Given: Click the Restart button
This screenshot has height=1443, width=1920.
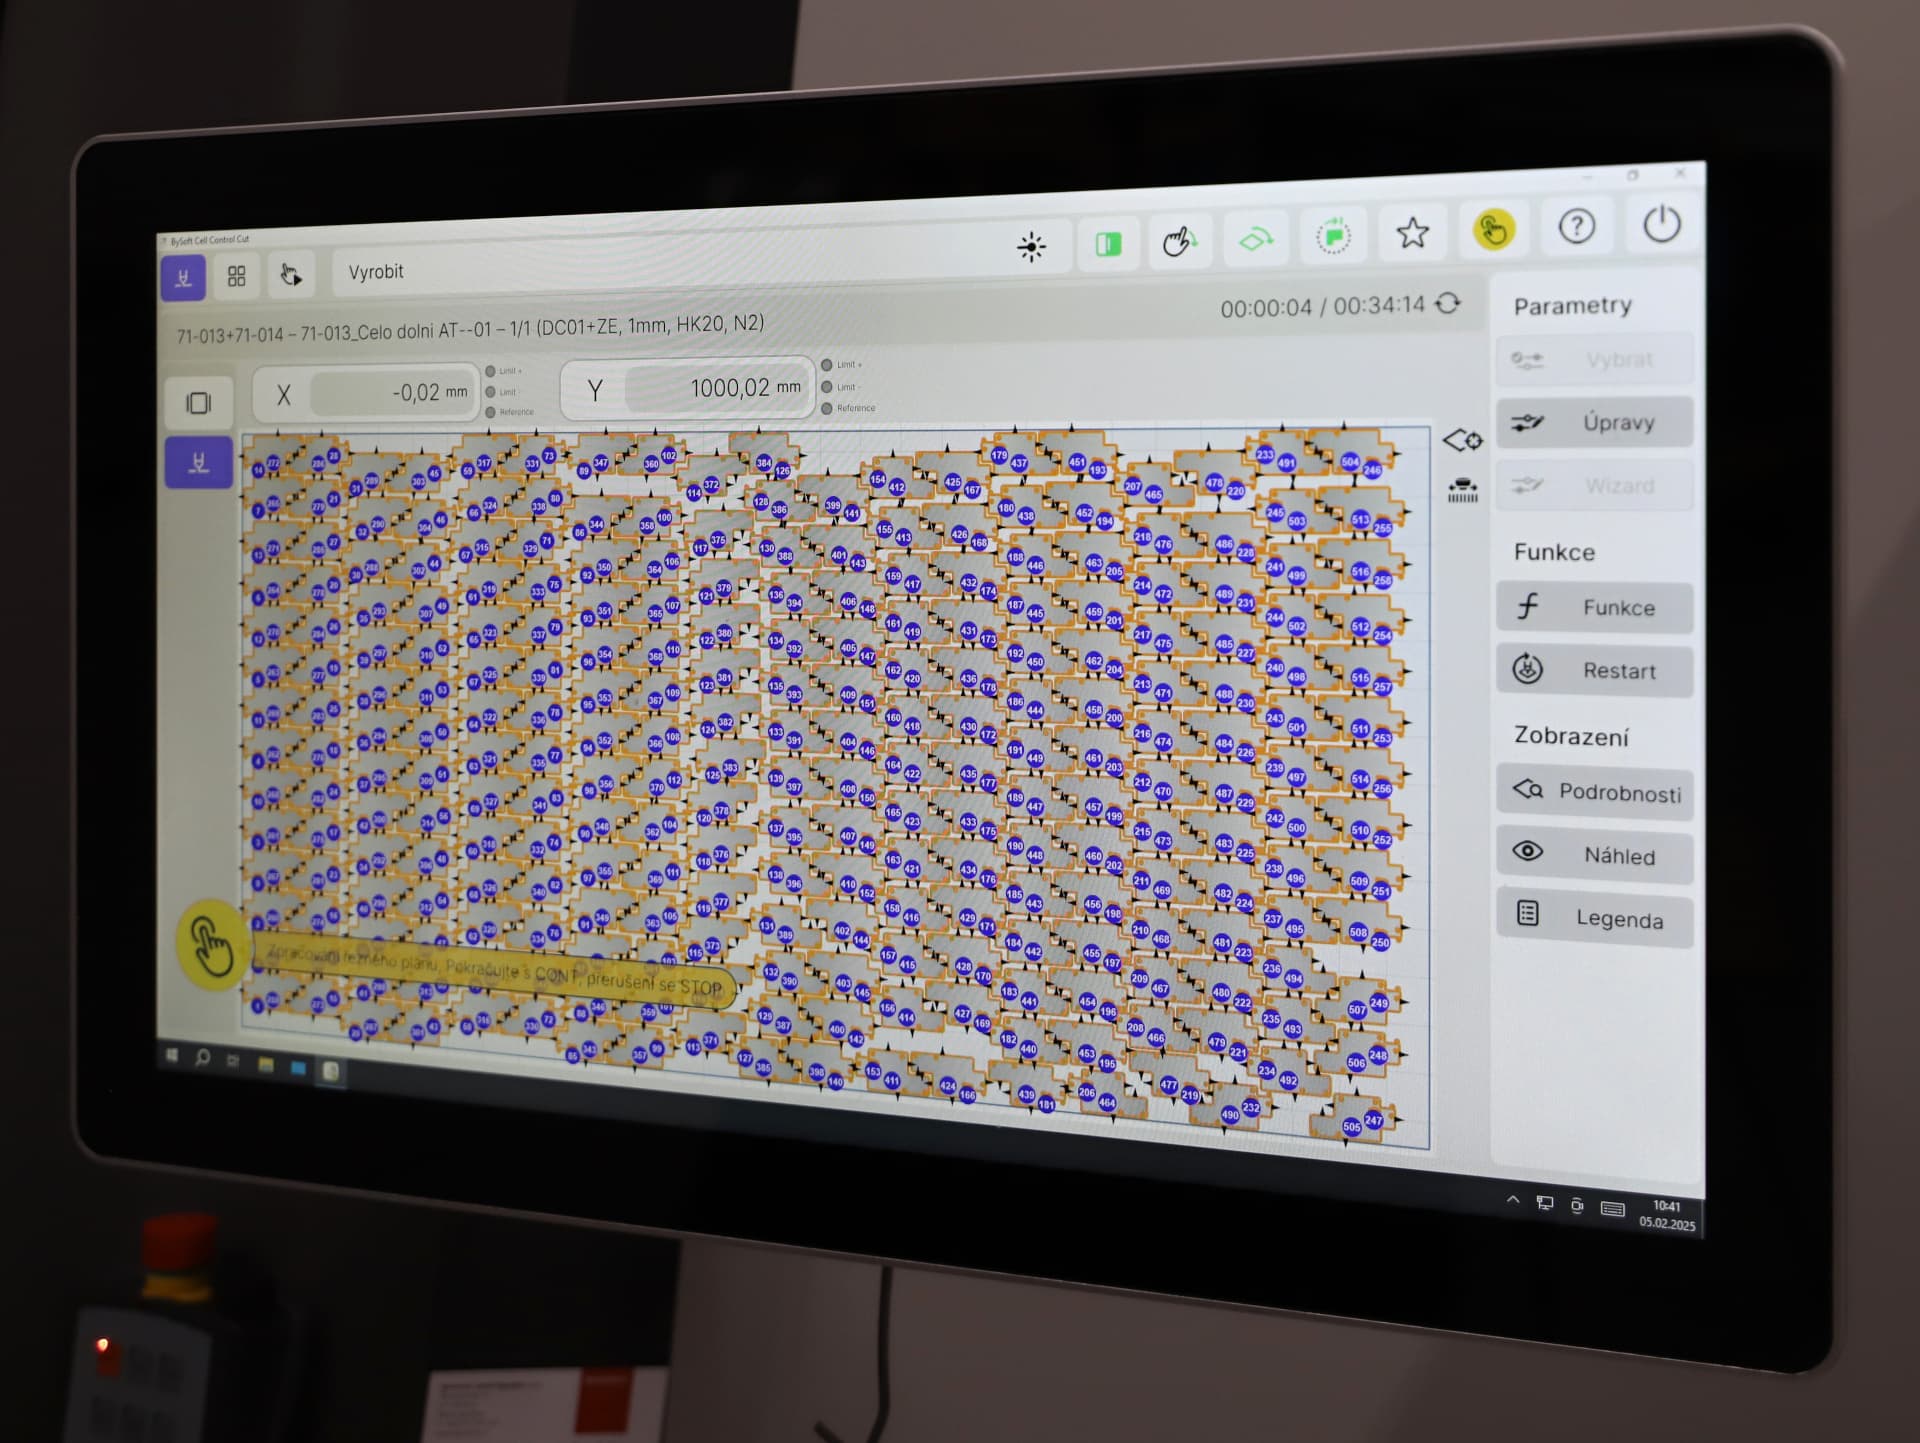Looking at the screenshot, I should (x=1595, y=670).
